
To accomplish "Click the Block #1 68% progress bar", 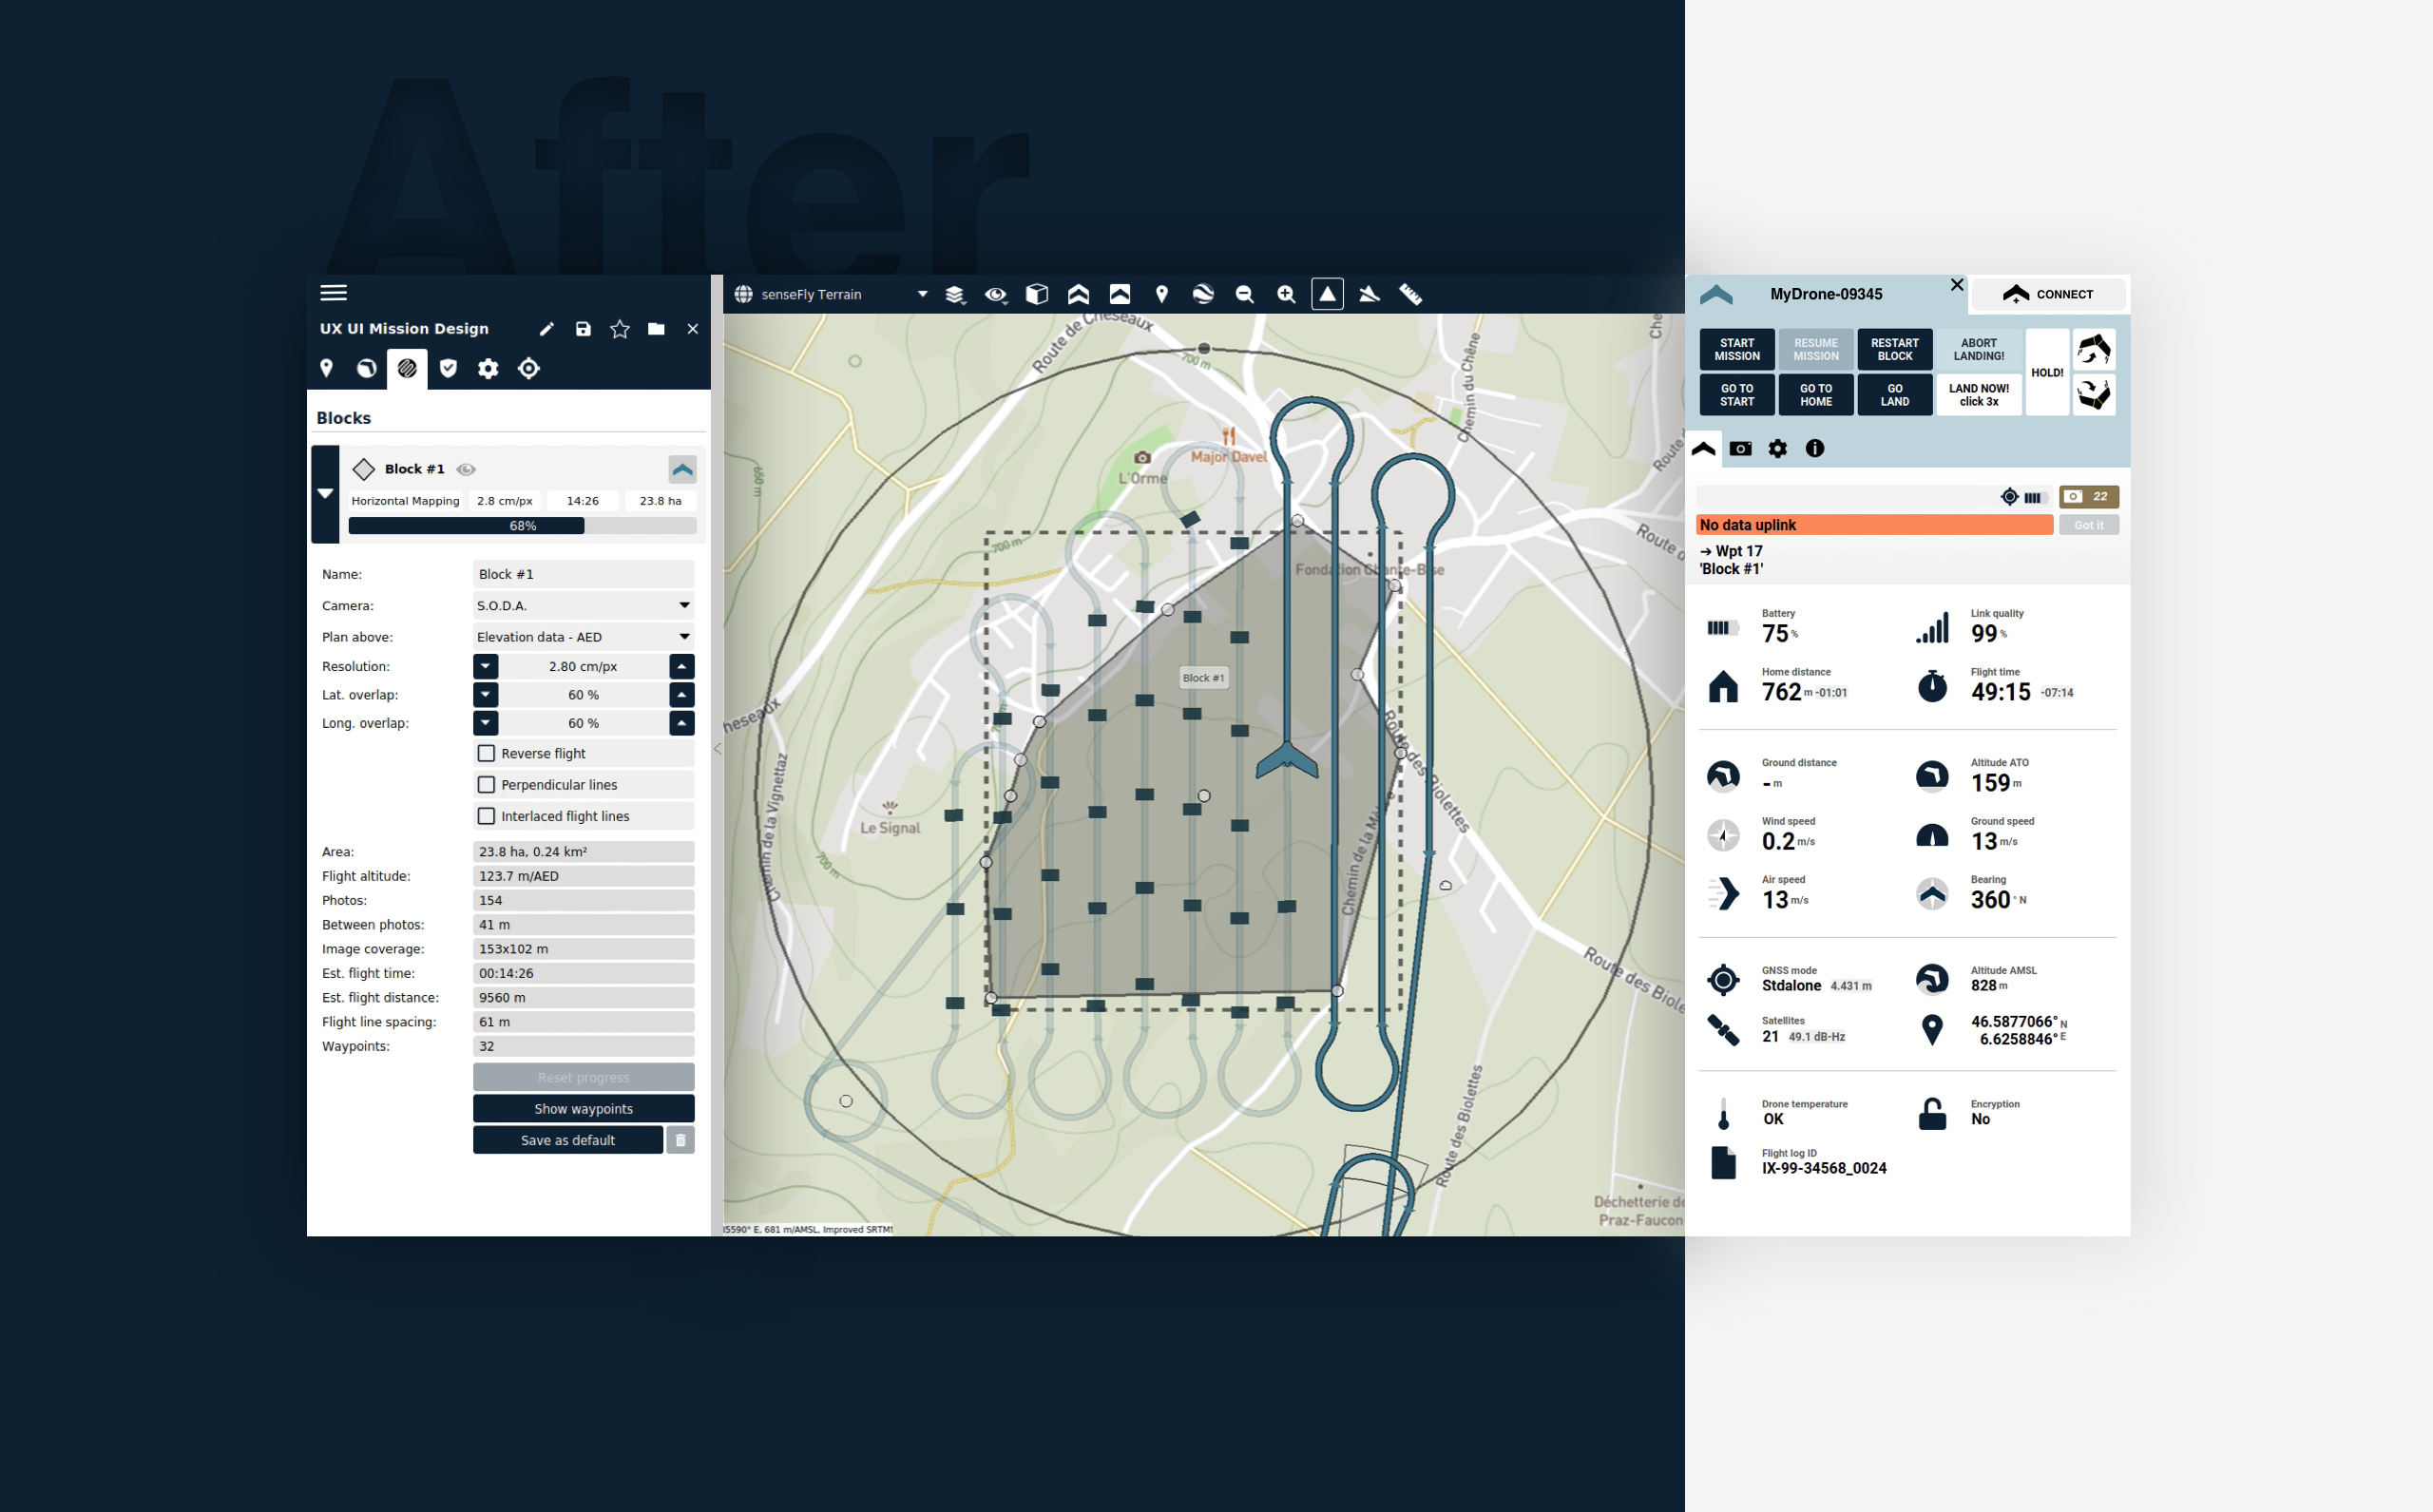I will click(x=522, y=526).
